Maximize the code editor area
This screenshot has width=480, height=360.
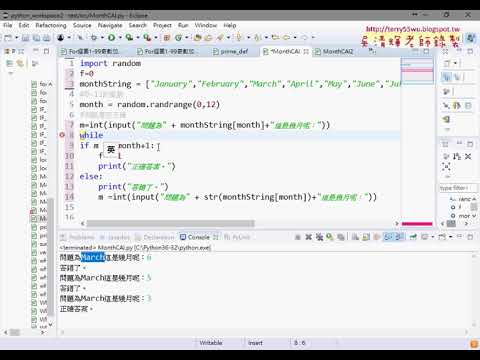coord(426,51)
